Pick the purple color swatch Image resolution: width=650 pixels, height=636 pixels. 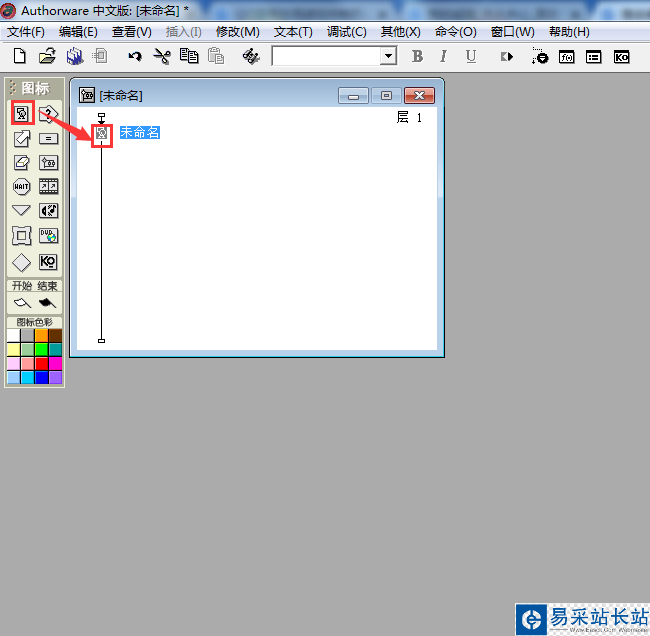pos(56,378)
